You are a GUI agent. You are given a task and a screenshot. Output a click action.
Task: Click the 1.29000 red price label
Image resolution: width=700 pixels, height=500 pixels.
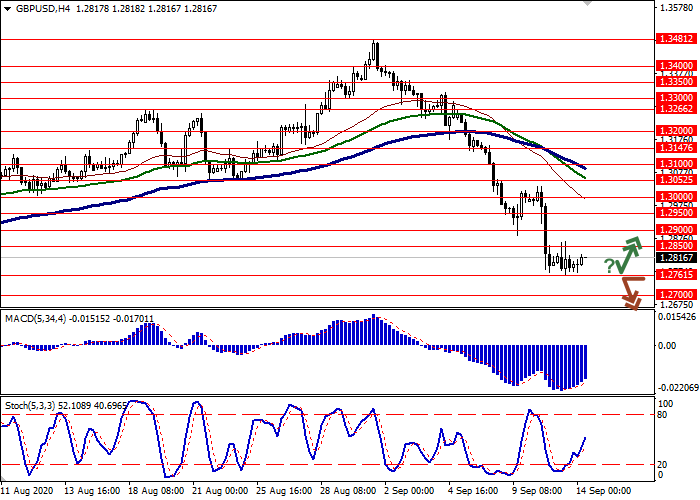pyautogui.click(x=676, y=230)
